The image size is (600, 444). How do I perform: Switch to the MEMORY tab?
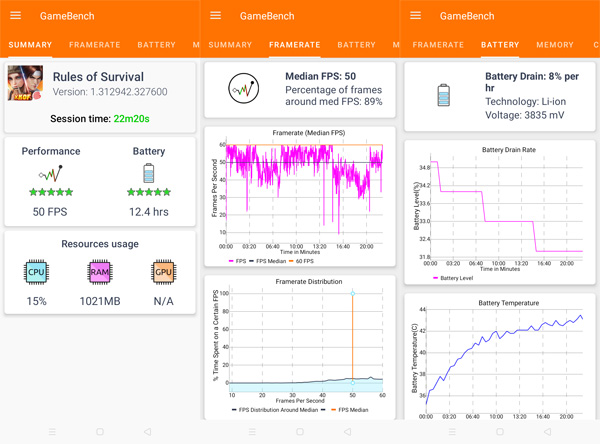(555, 45)
